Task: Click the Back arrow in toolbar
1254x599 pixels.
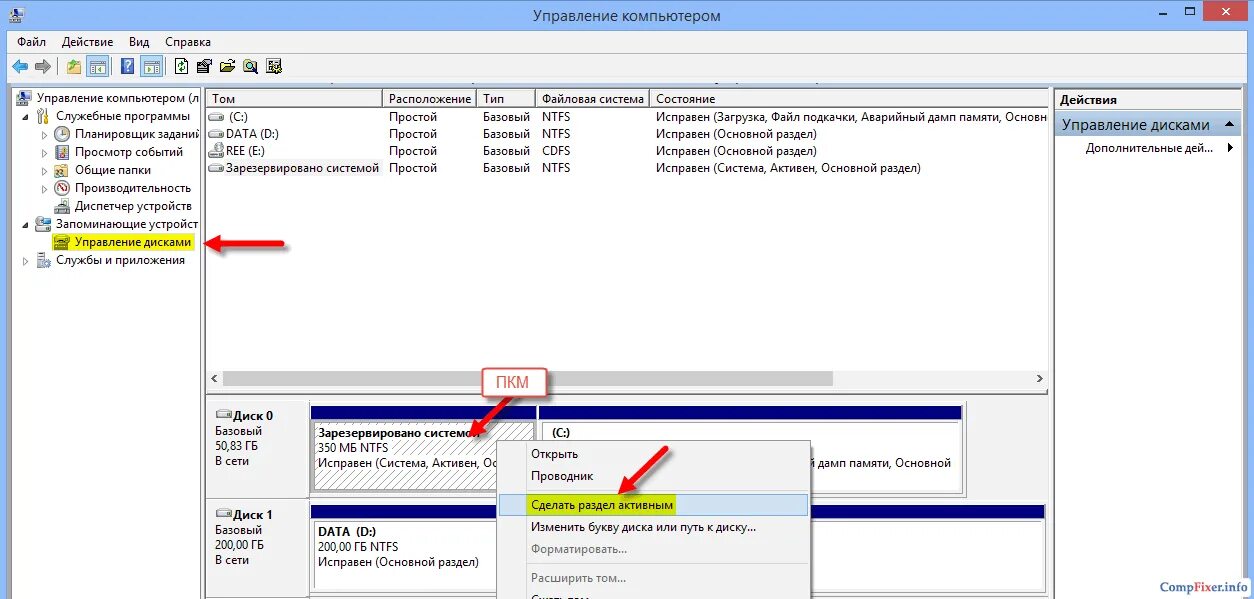Action: pyautogui.click(x=20, y=67)
